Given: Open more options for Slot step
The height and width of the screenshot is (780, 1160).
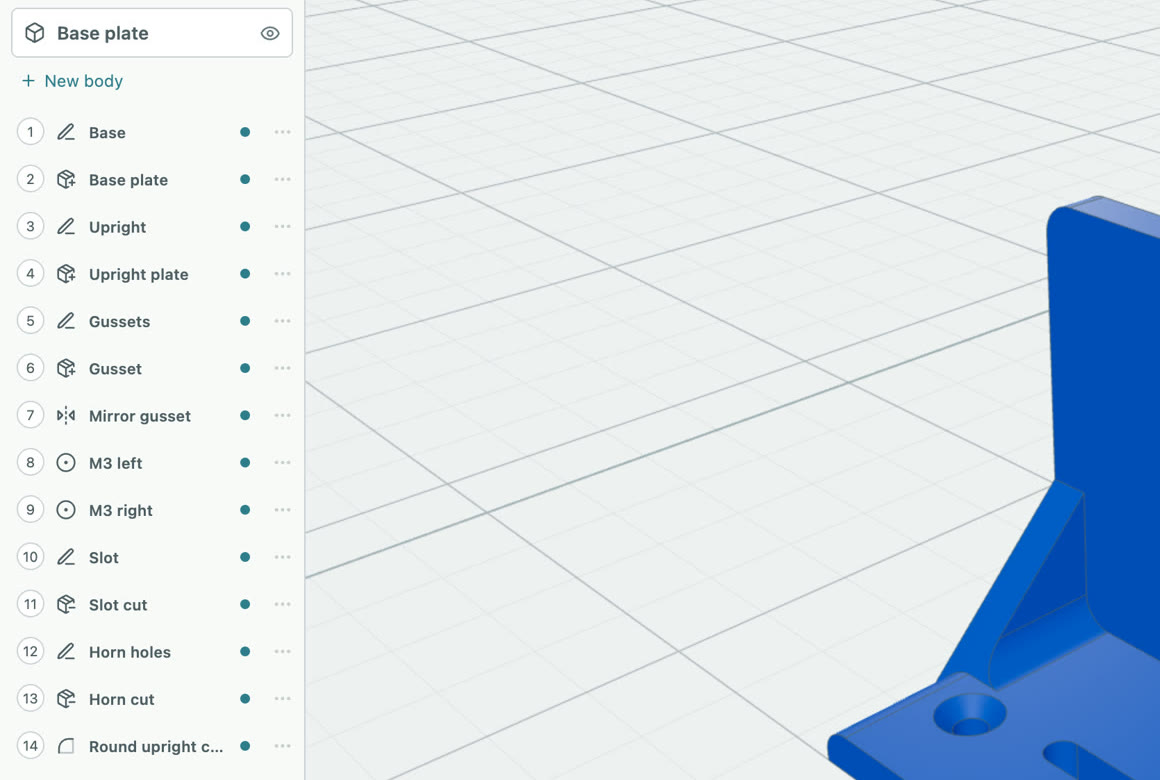Looking at the screenshot, I should pyautogui.click(x=283, y=557).
